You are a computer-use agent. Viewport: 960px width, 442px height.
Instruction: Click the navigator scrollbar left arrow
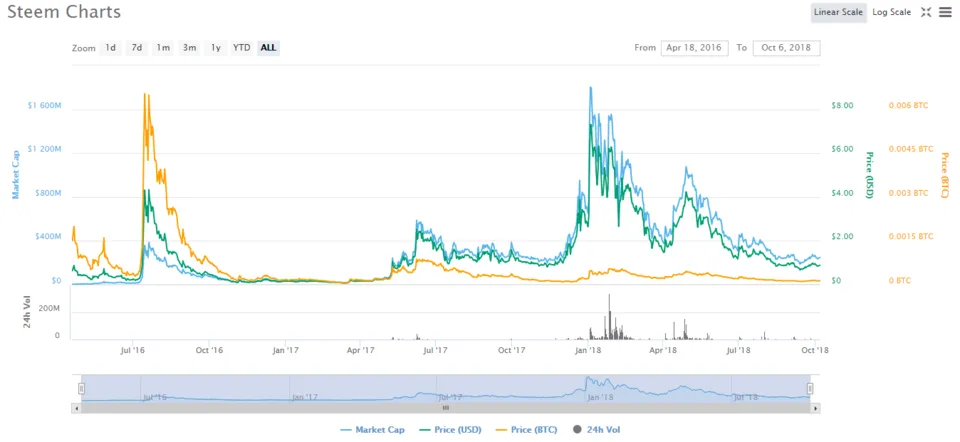click(76, 407)
